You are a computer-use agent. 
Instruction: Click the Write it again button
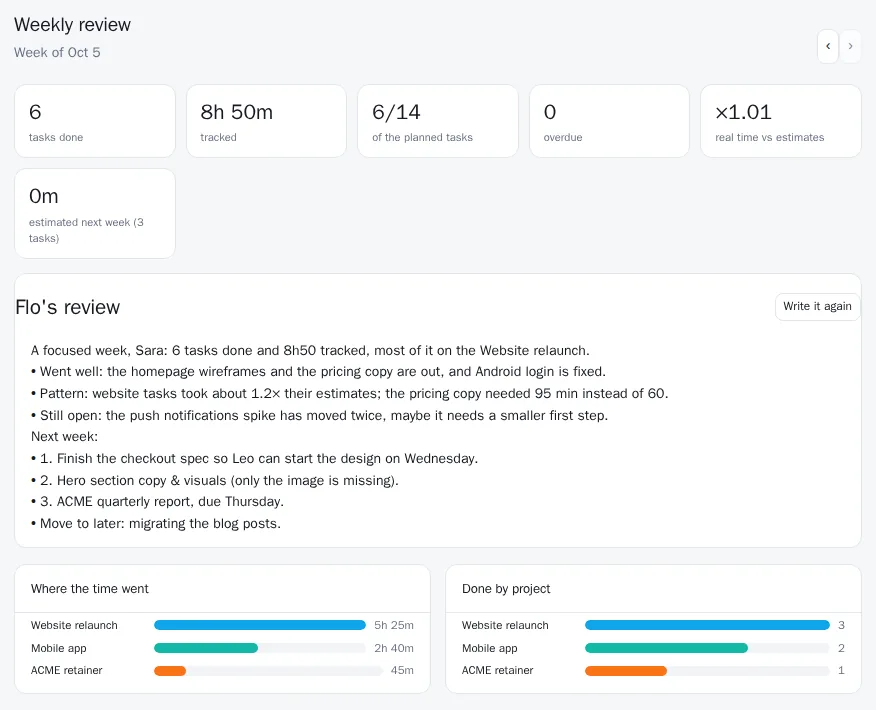pyautogui.click(x=817, y=307)
